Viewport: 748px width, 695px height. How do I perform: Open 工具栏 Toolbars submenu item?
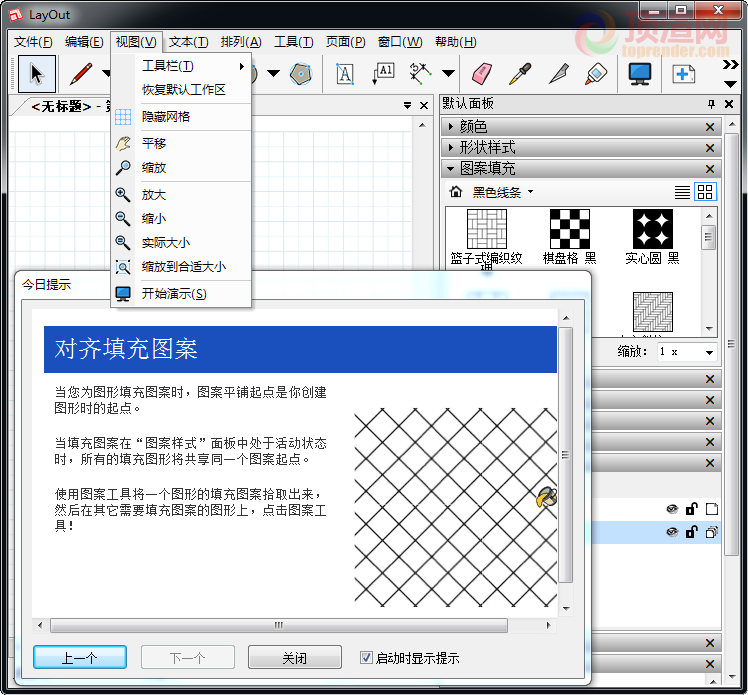click(181, 66)
